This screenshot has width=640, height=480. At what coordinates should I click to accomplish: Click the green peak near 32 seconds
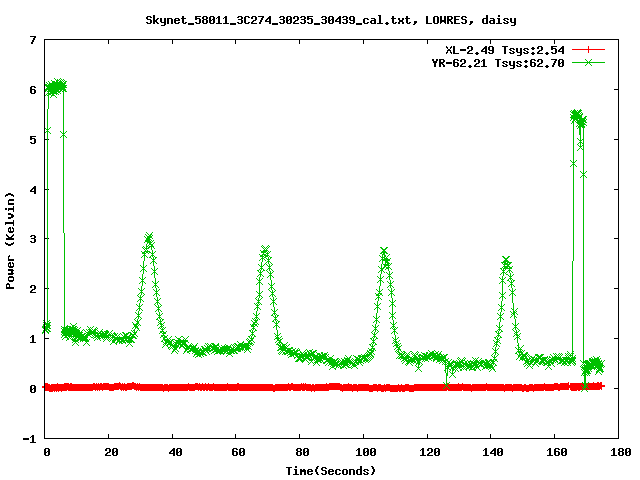click(149, 238)
